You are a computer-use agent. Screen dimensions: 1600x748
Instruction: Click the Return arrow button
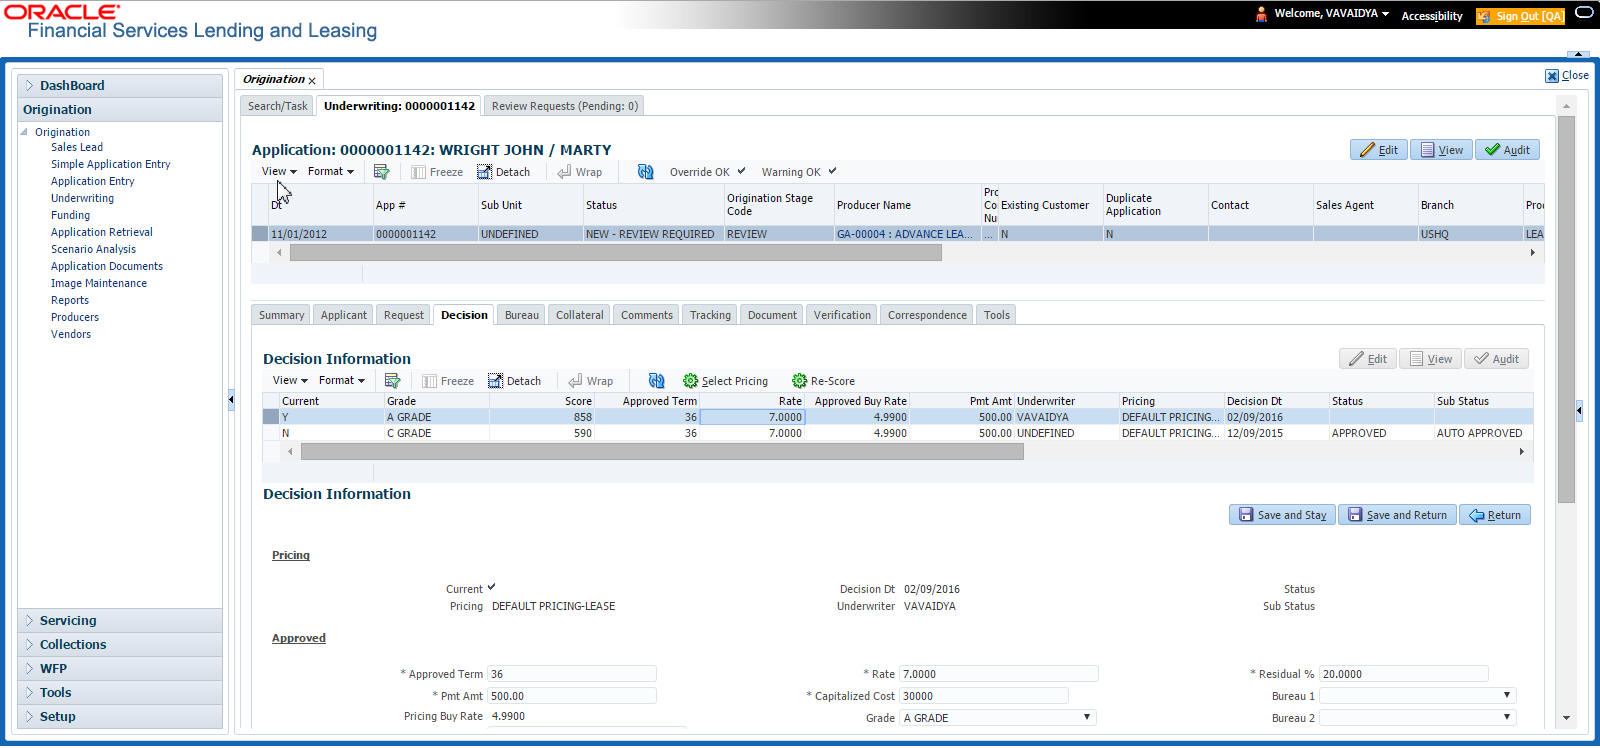(1495, 515)
